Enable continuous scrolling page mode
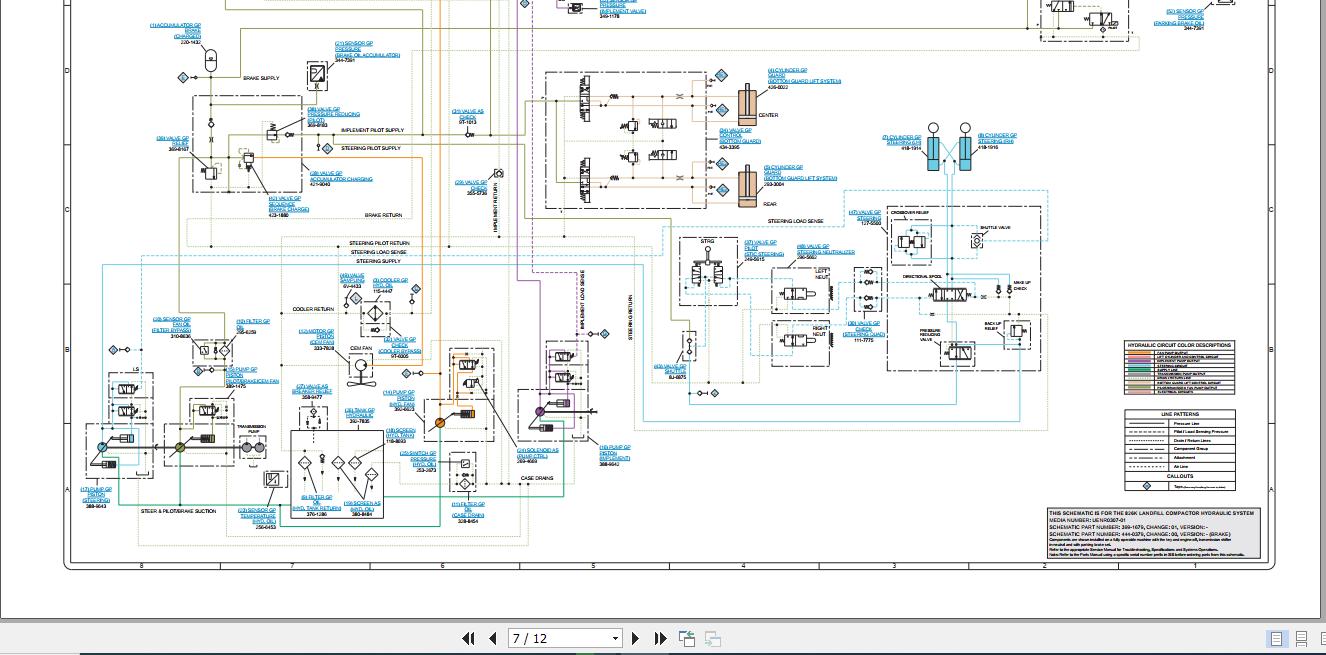Screen dimensions: 1326x655 click(1301, 638)
